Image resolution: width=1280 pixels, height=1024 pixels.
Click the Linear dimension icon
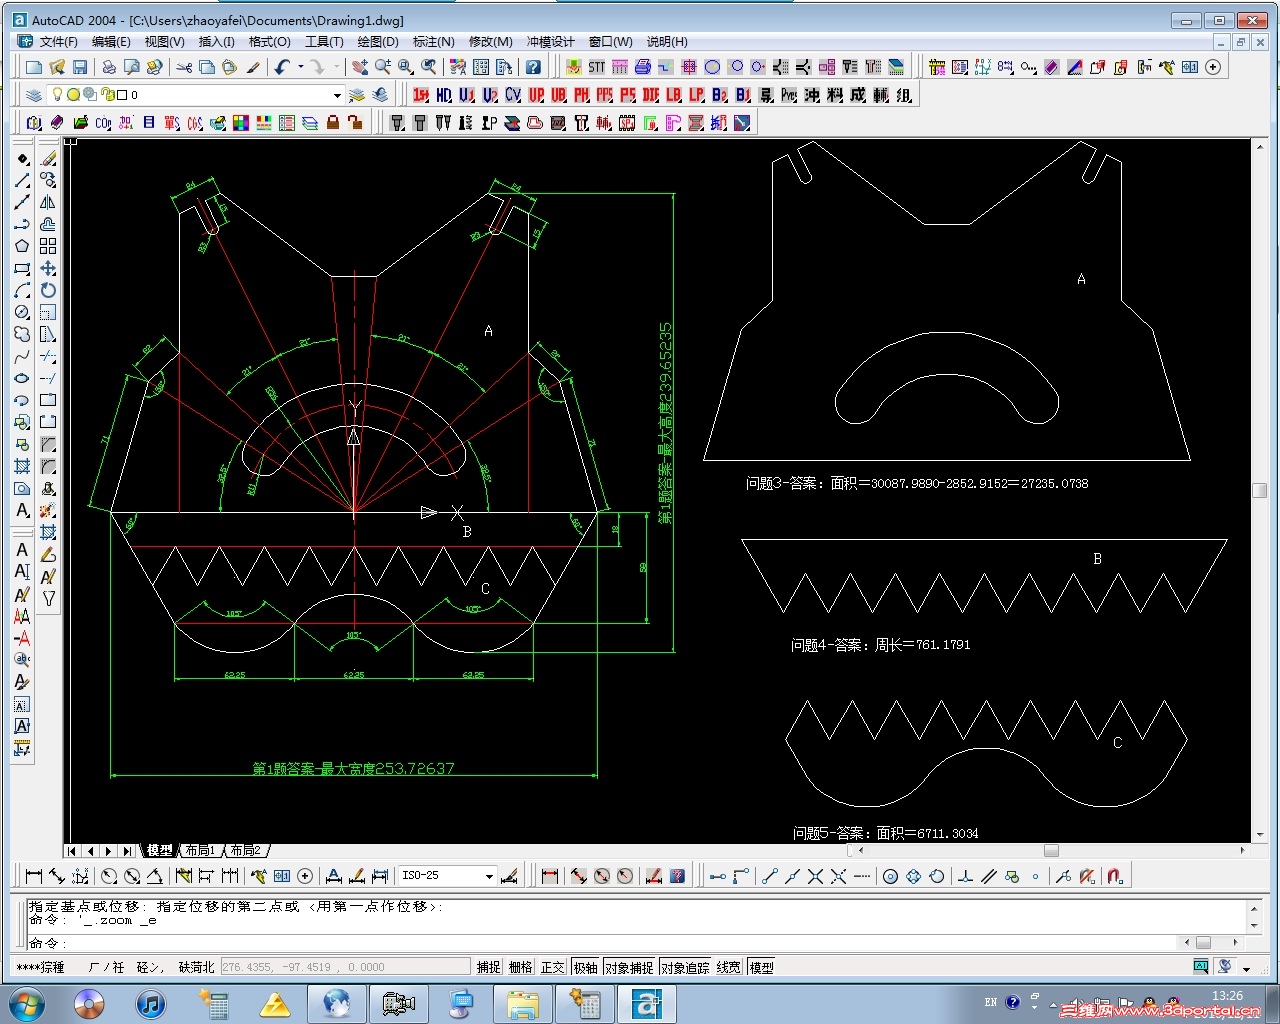(34, 876)
